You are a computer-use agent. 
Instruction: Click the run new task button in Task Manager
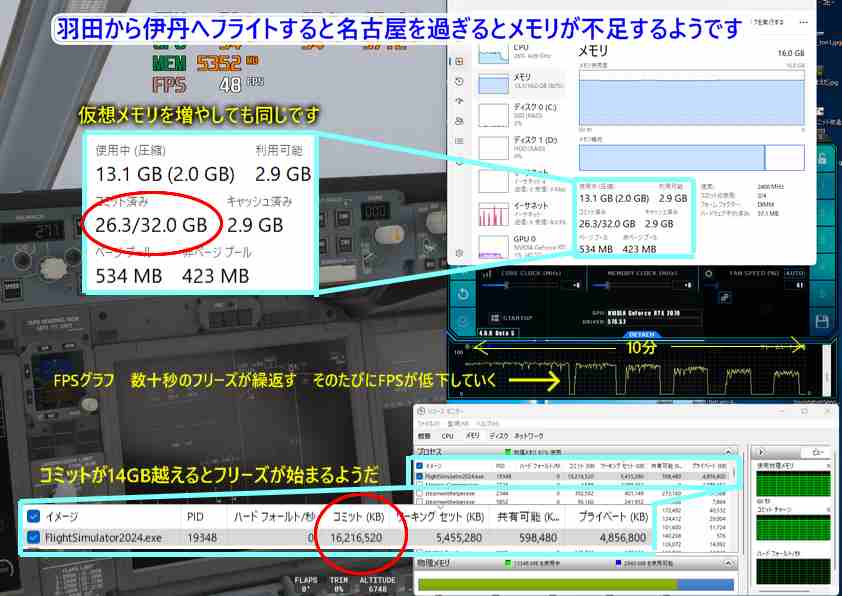point(768,23)
